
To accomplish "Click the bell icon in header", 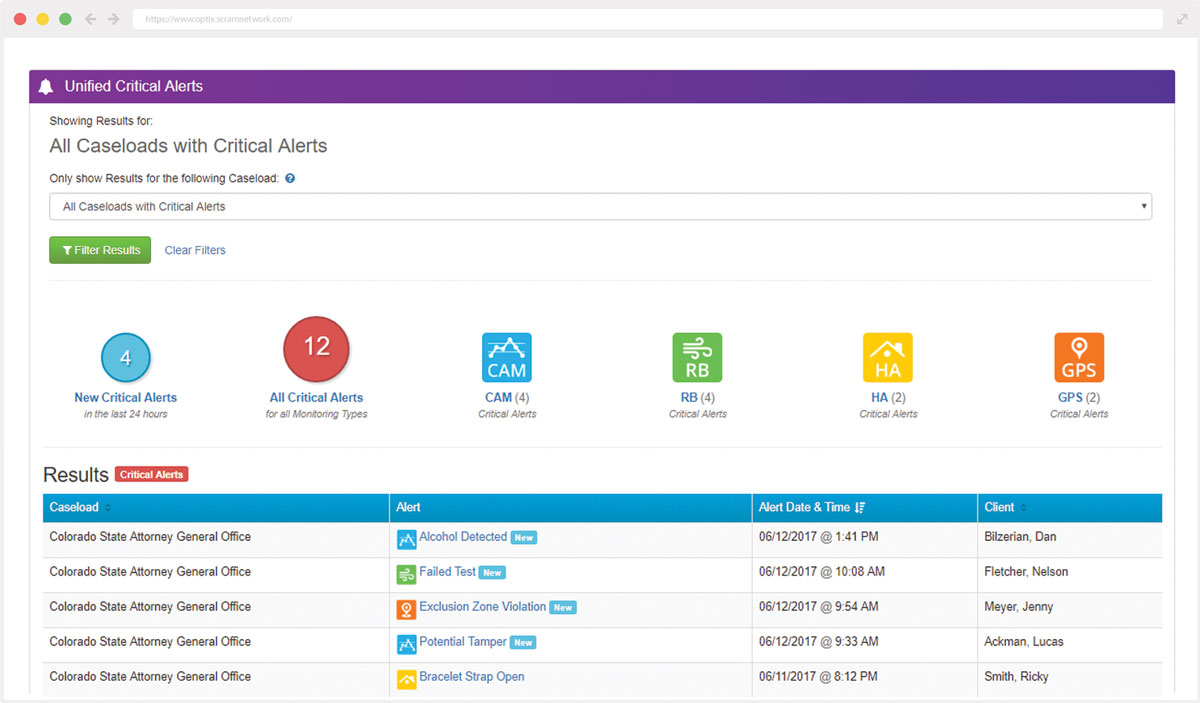I will (46, 87).
